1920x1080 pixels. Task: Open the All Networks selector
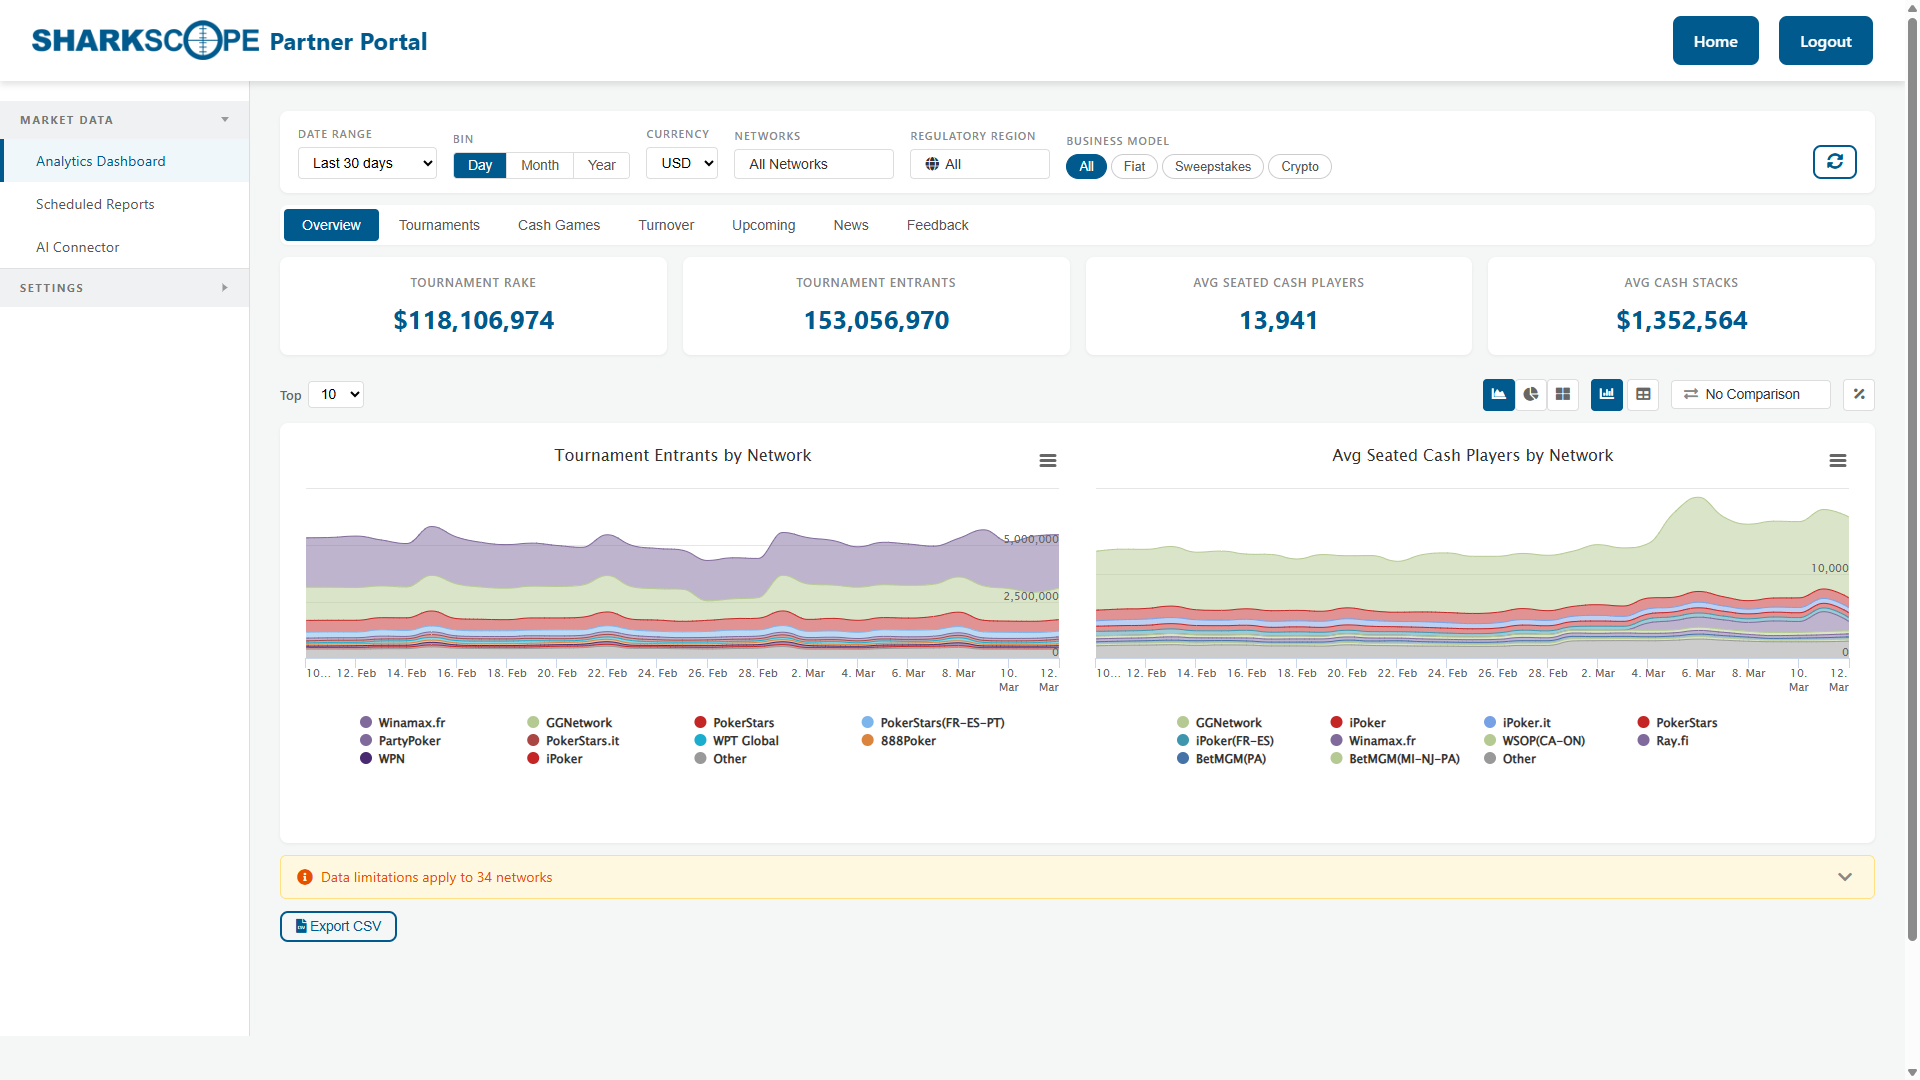[813, 164]
